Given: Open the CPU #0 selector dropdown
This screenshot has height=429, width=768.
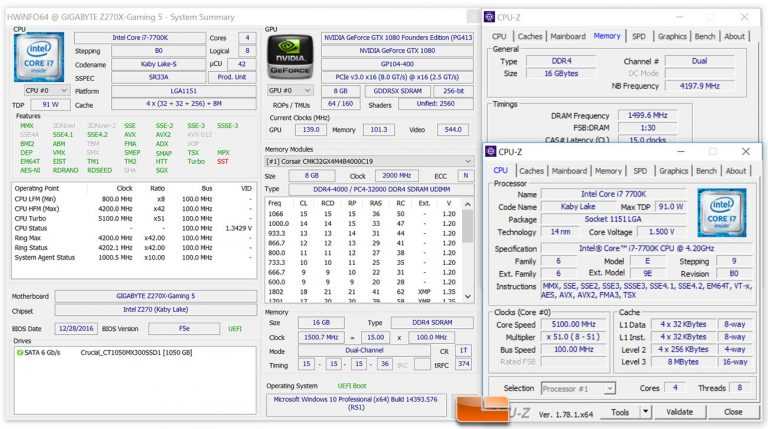Looking at the screenshot, I should [46, 91].
